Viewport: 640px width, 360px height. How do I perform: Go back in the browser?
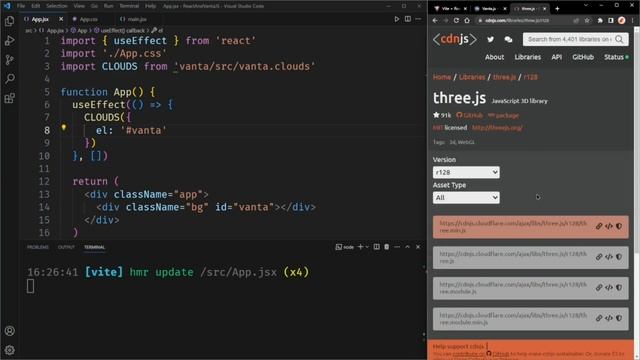(435, 20)
